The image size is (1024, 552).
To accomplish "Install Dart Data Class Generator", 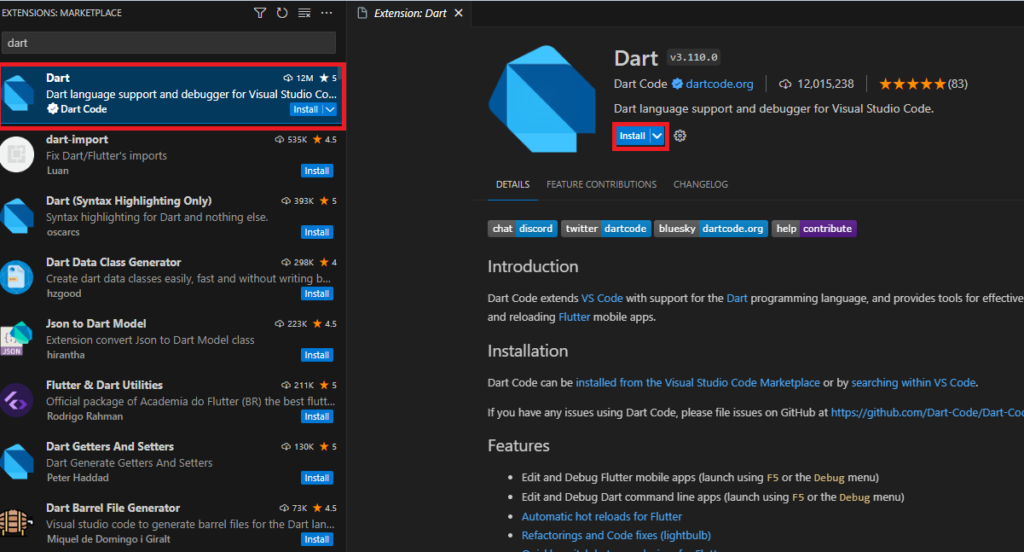I will [x=317, y=293].
